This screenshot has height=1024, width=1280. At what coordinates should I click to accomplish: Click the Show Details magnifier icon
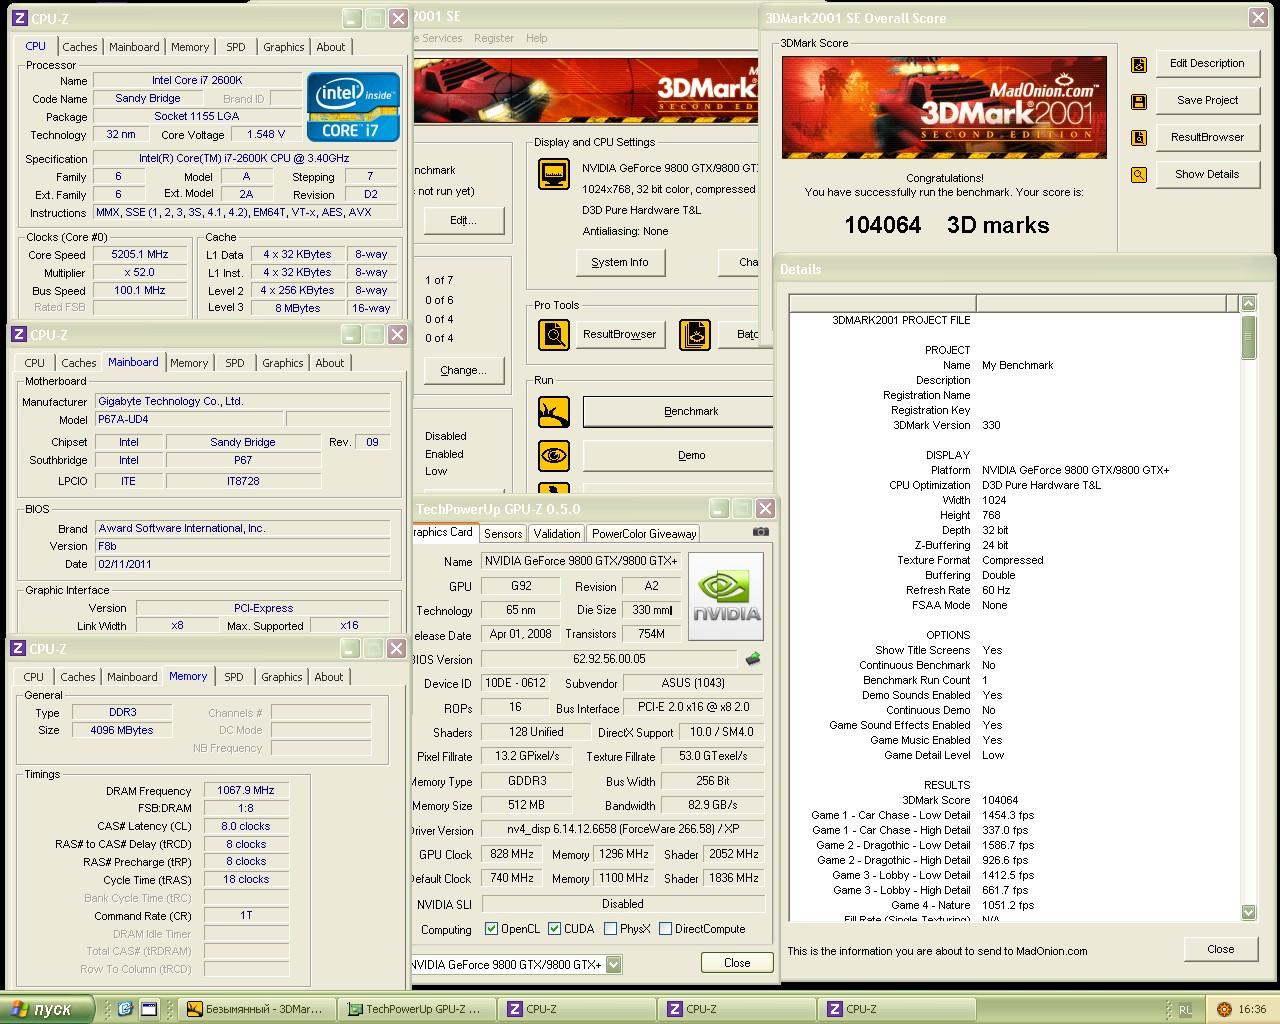click(x=1138, y=175)
